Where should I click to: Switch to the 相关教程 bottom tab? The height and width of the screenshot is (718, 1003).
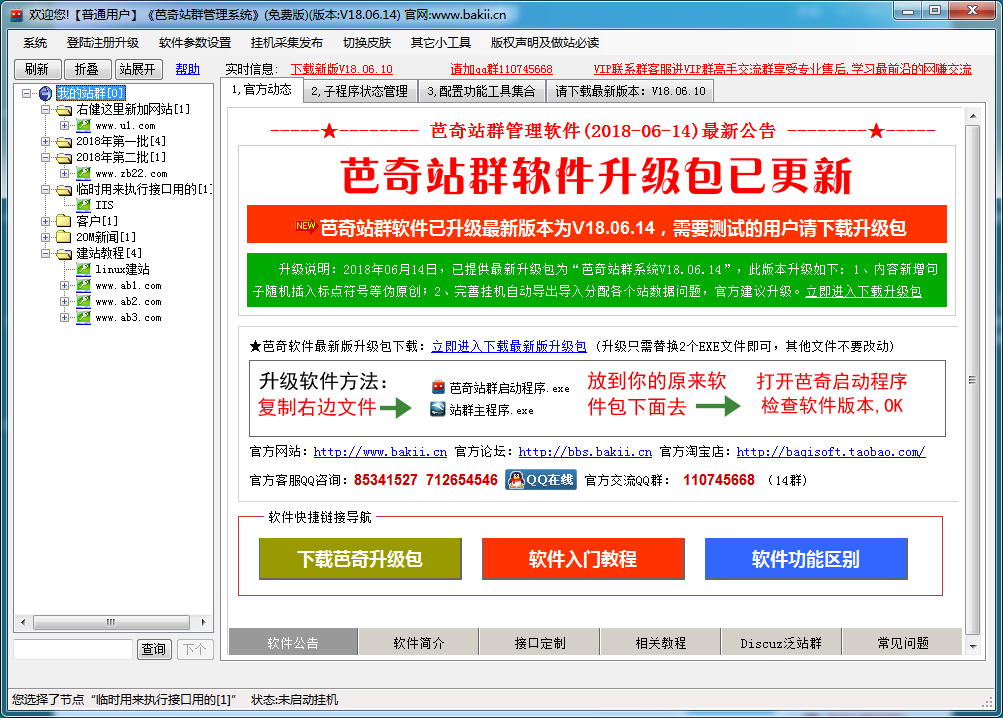point(661,642)
